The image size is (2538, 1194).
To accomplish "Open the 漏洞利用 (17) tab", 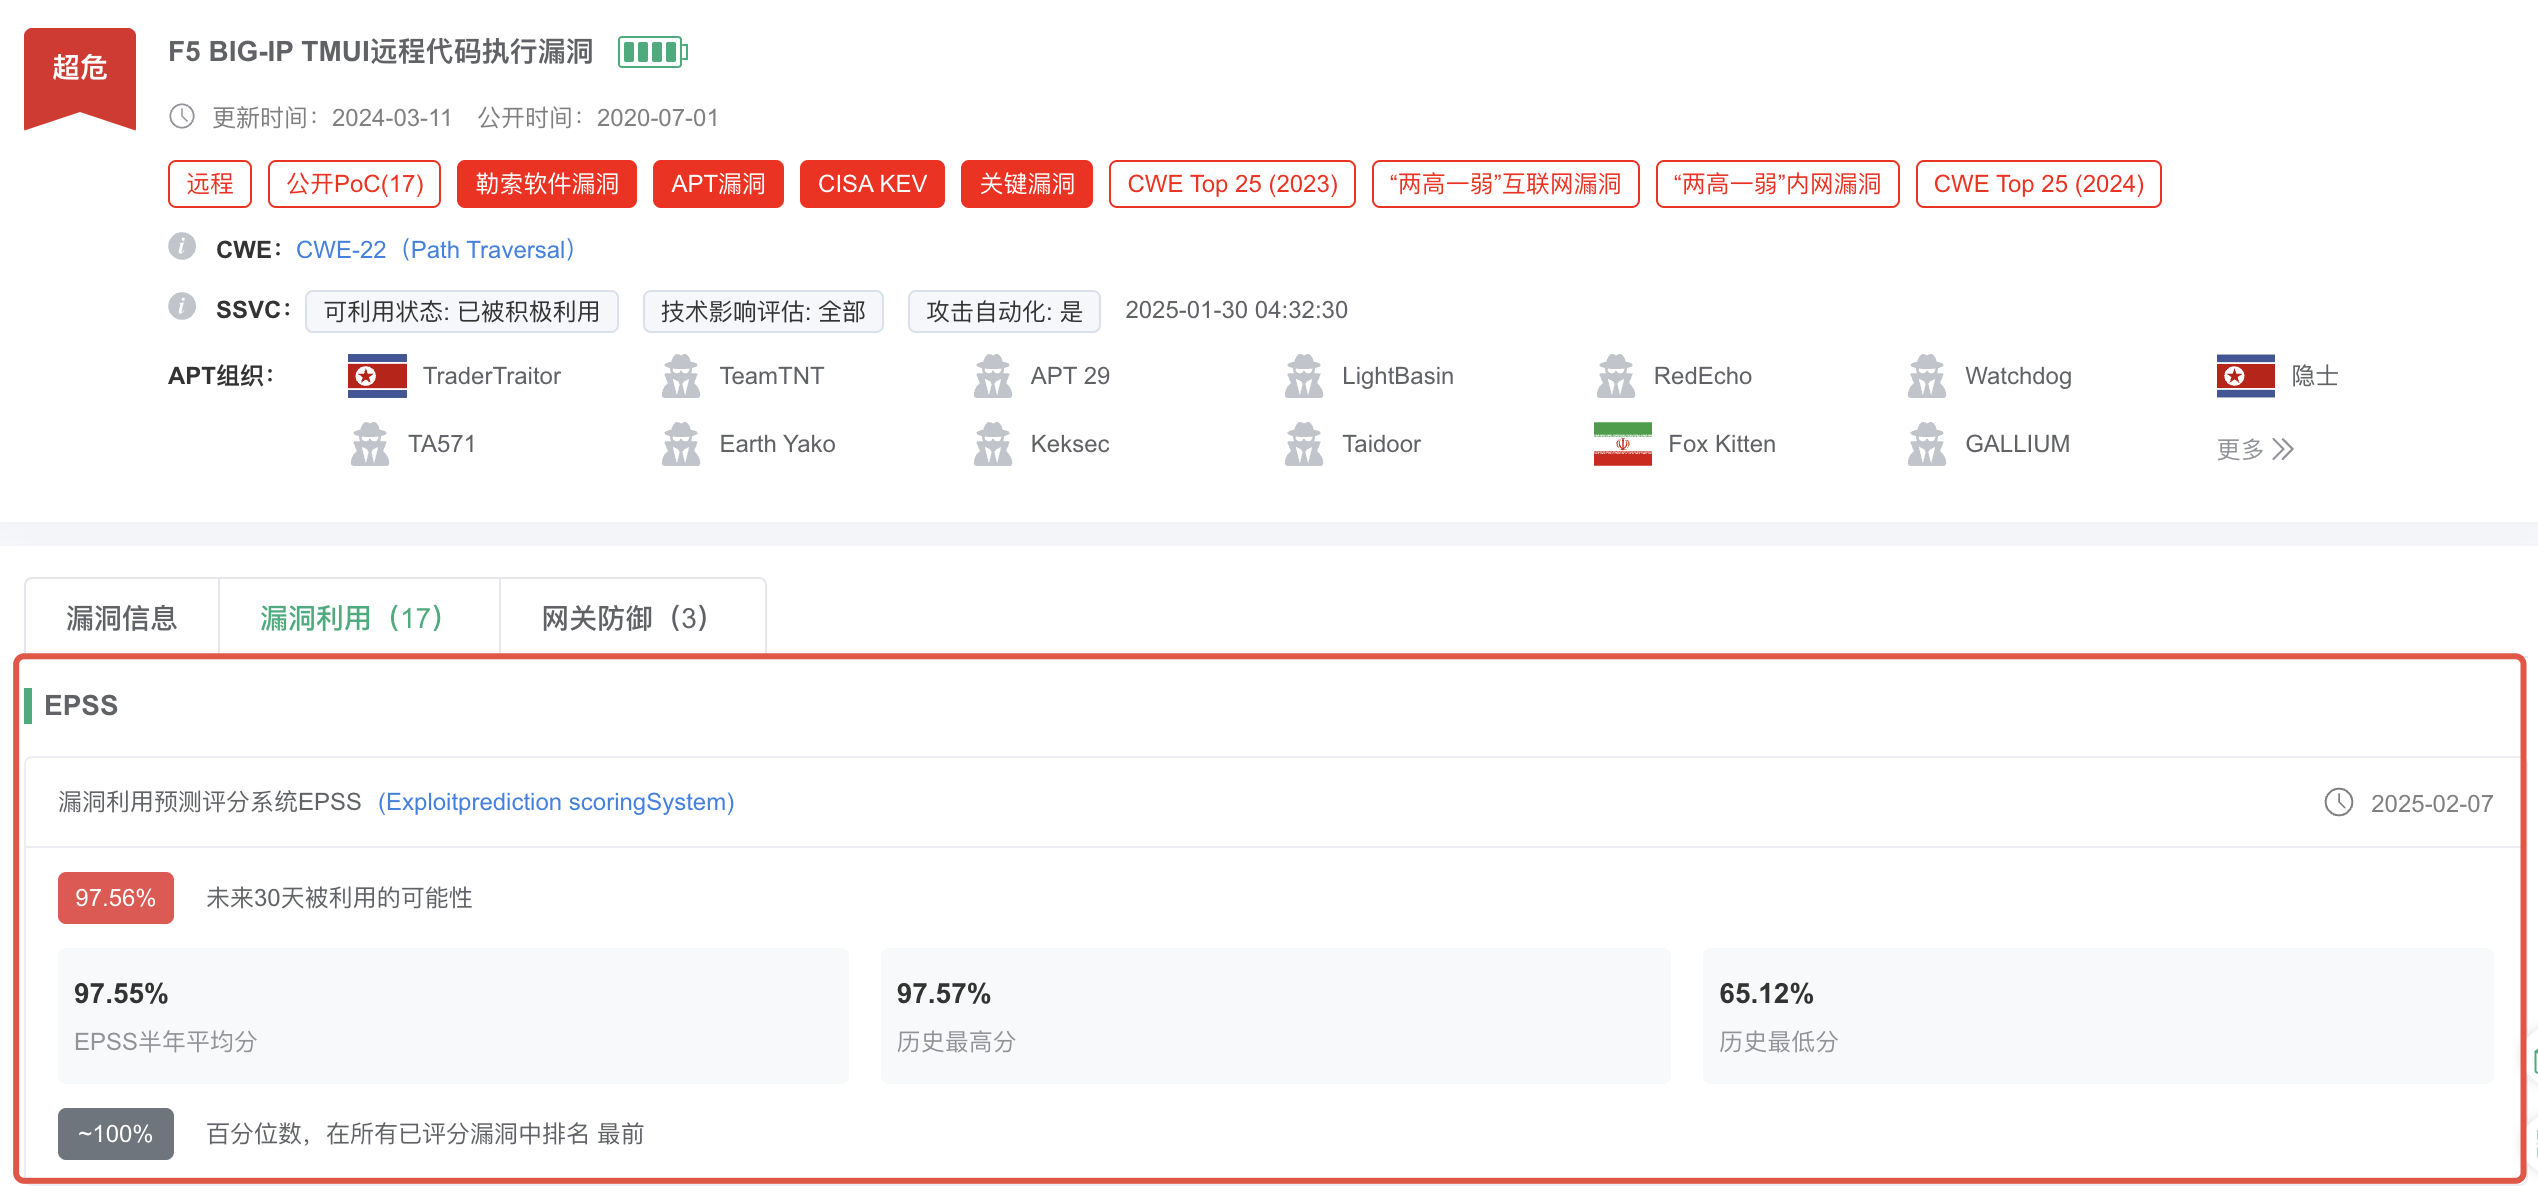I will point(359,618).
